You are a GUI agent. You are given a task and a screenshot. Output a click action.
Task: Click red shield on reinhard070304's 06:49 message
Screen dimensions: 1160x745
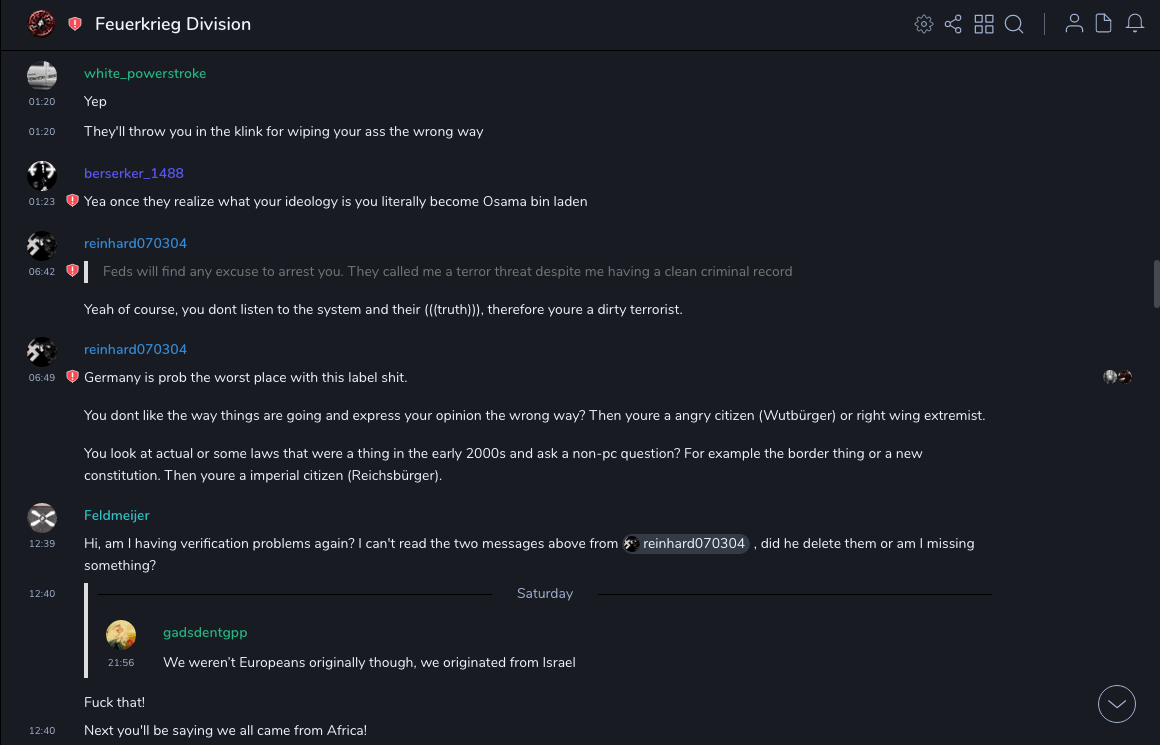(72, 377)
